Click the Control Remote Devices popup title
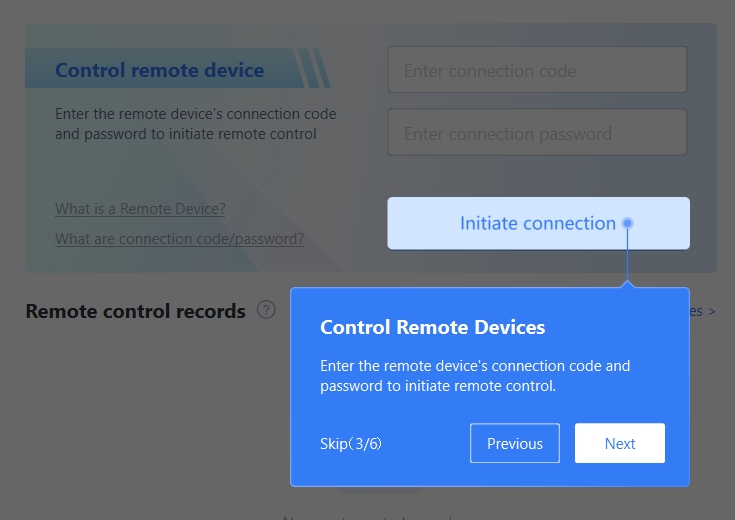The width and height of the screenshot is (735, 520). (x=432, y=327)
